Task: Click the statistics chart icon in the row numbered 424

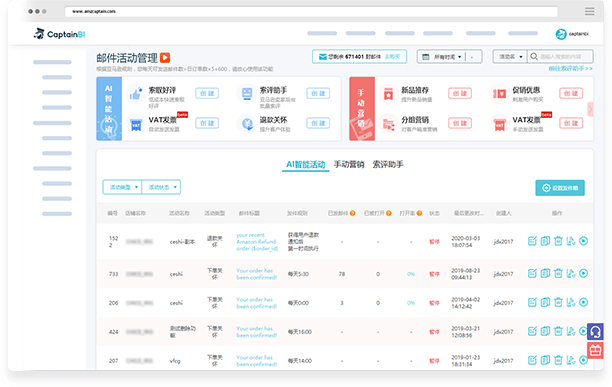Action: pos(571,331)
